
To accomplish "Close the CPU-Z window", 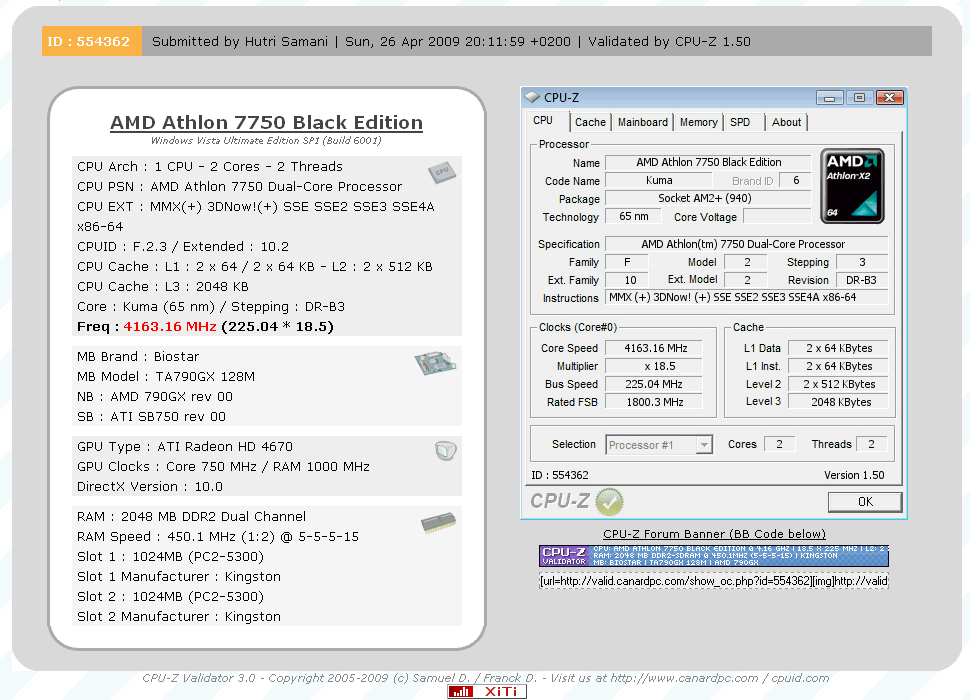I will point(890,98).
